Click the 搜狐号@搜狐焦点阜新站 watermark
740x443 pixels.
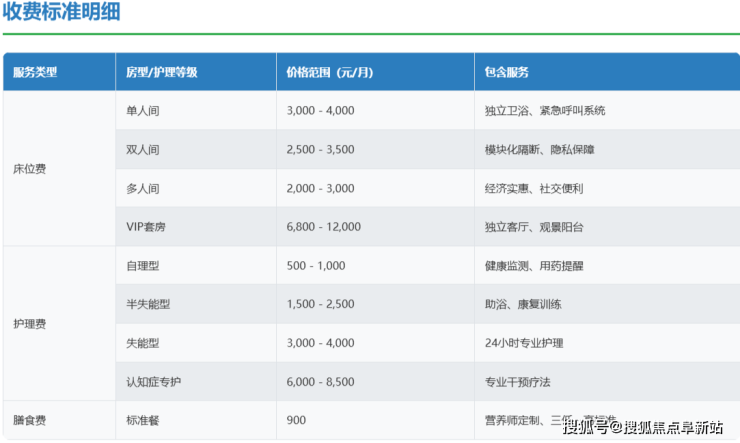click(x=642, y=428)
